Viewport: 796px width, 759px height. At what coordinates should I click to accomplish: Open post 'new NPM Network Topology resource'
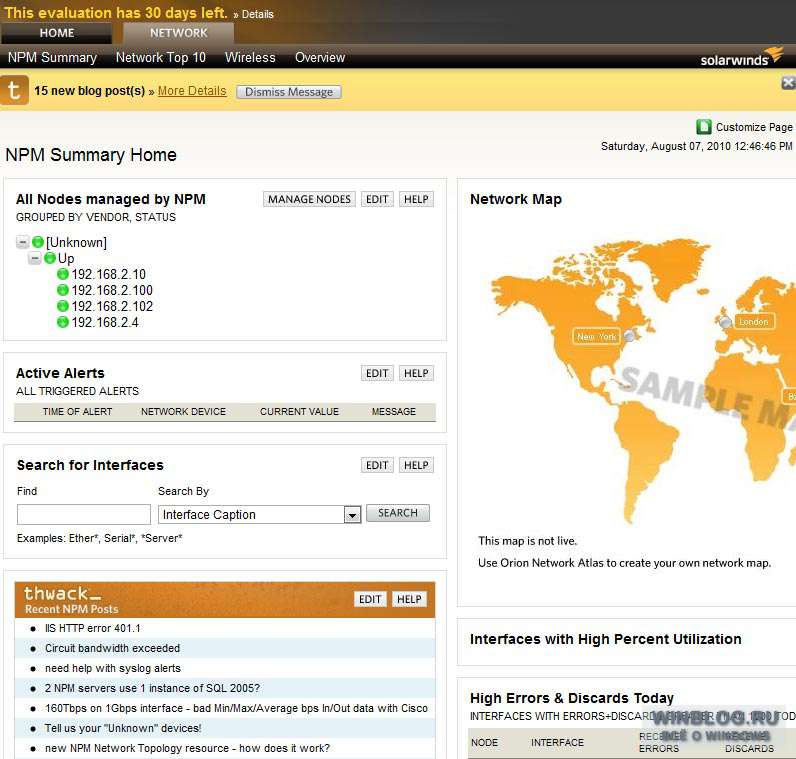pos(187,748)
